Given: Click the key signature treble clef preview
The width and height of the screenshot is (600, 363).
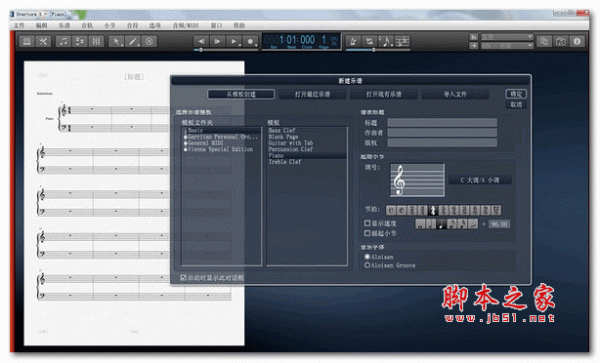Looking at the screenshot, I should (x=417, y=180).
